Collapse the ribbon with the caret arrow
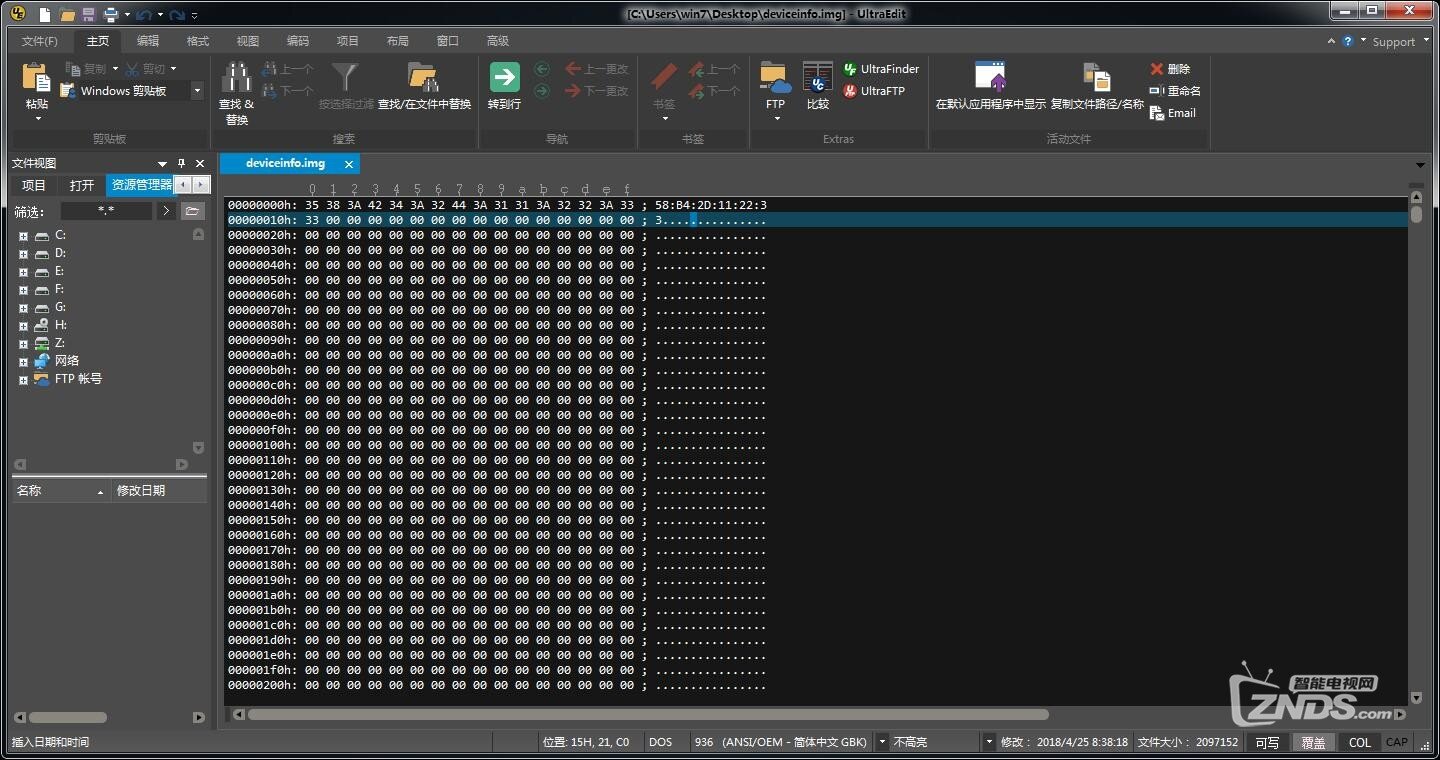The height and width of the screenshot is (760, 1440). pyautogui.click(x=1331, y=41)
